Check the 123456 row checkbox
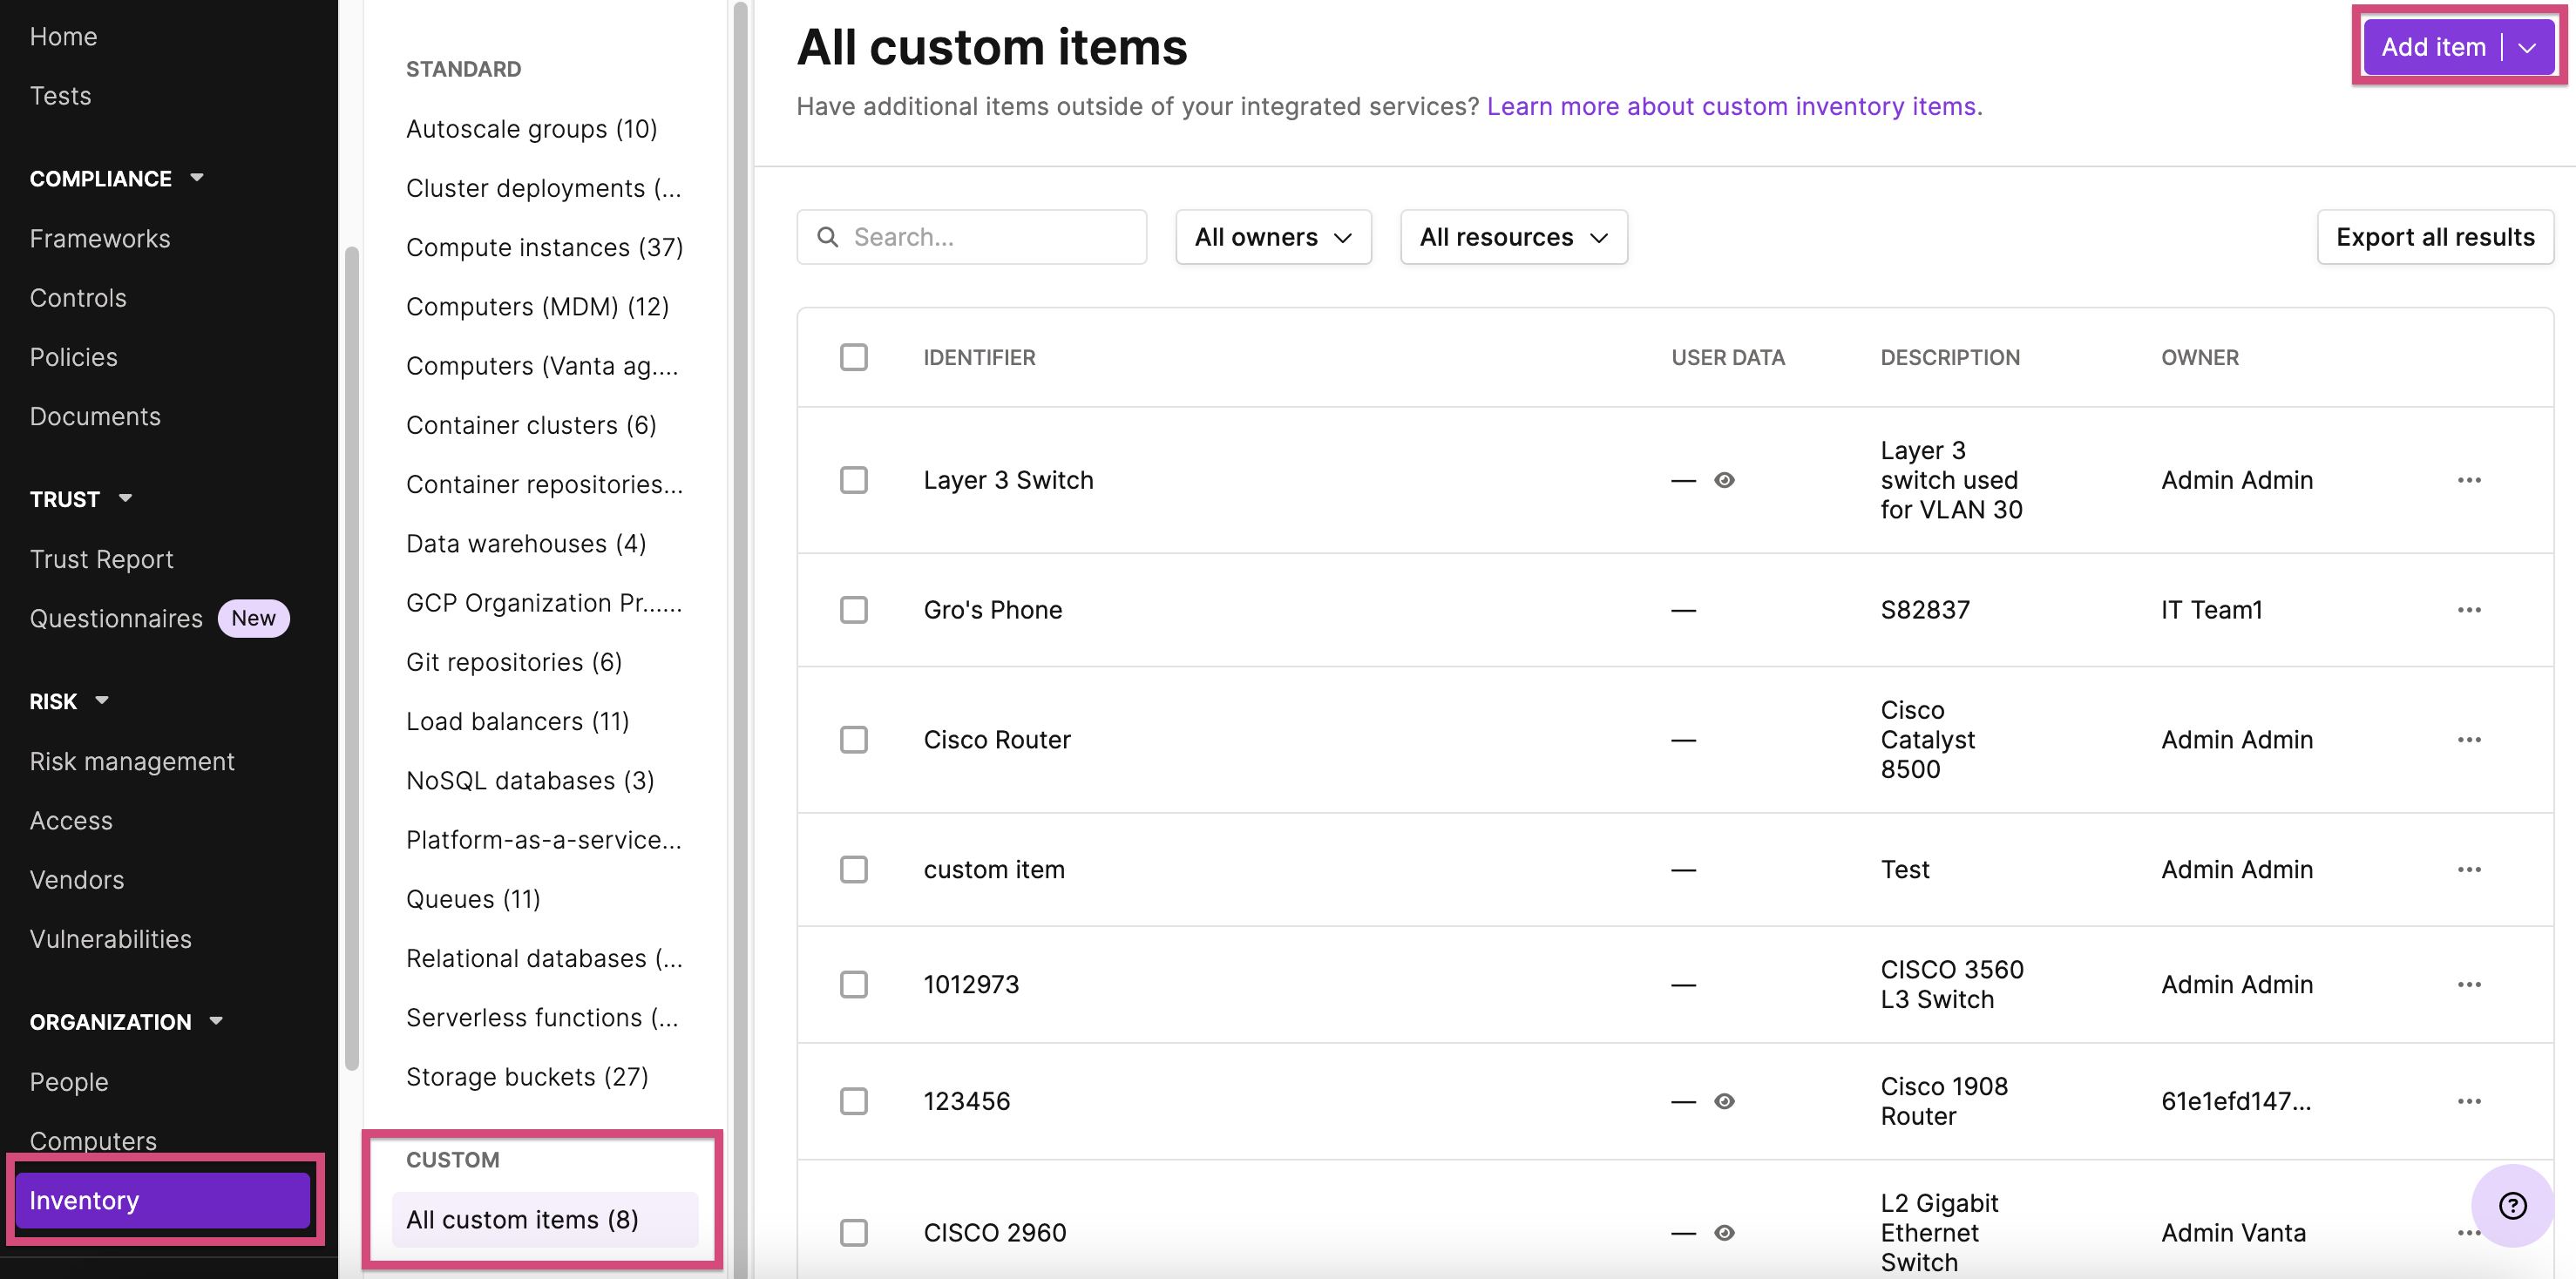Image resolution: width=2576 pixels, height=1279 pixels. [853, 1101]
